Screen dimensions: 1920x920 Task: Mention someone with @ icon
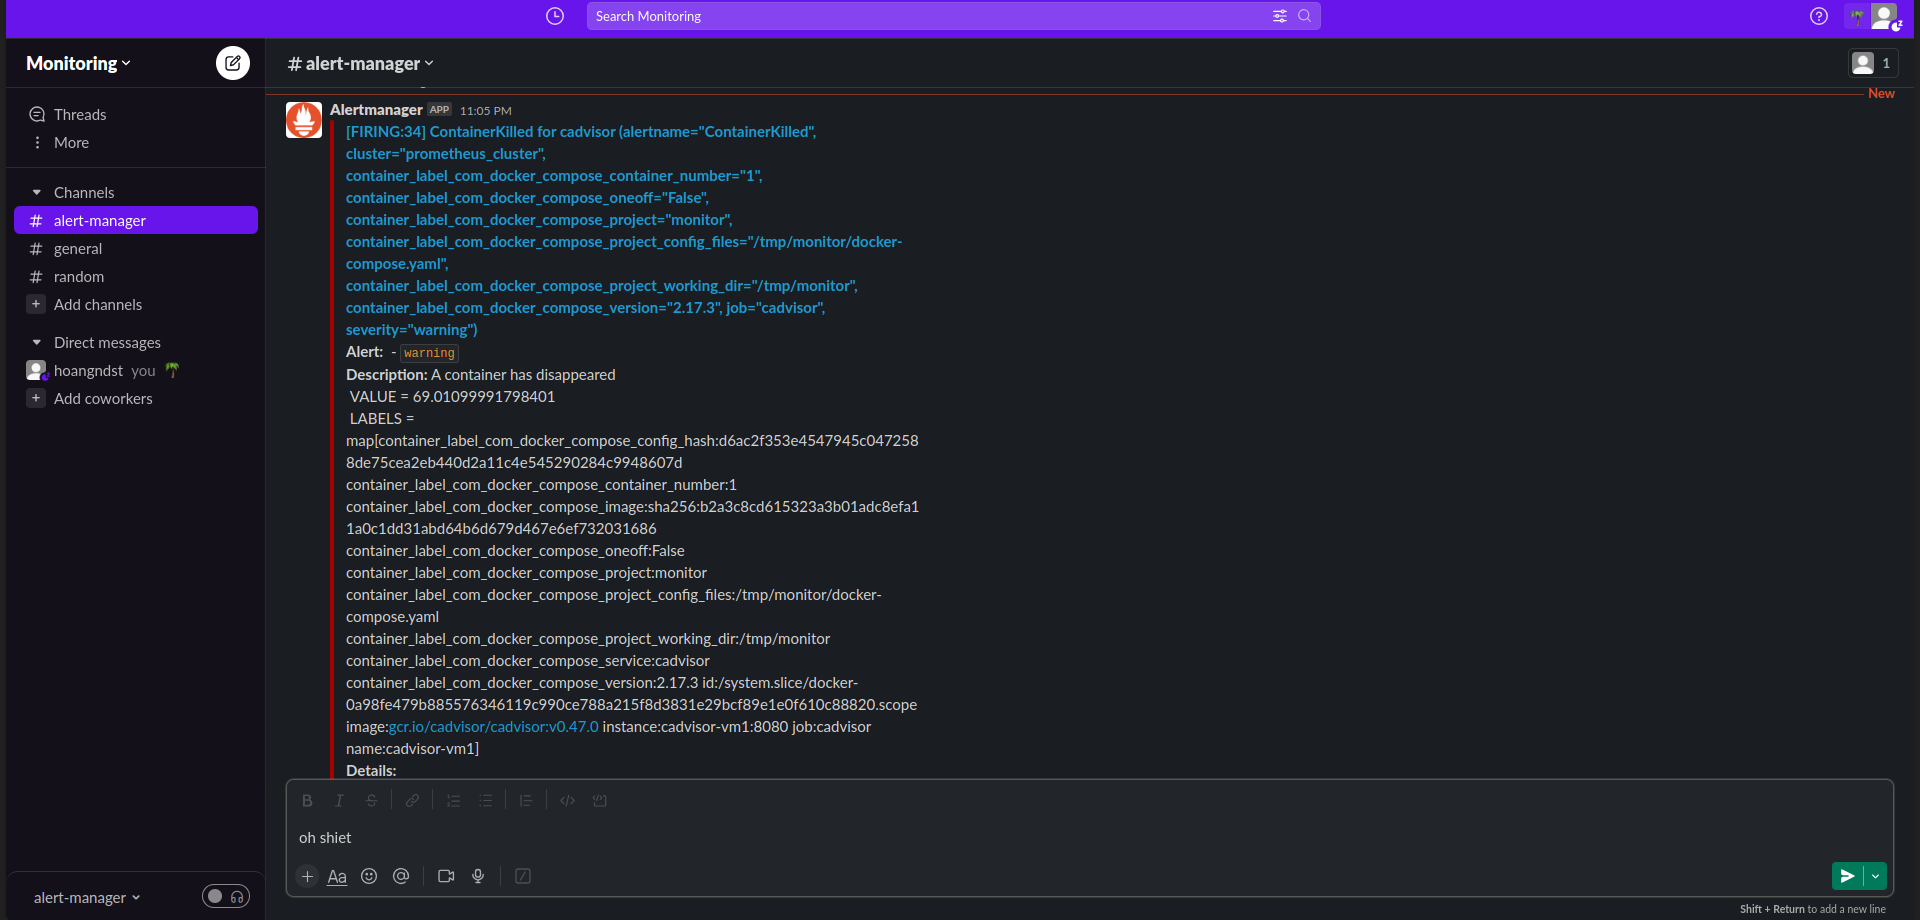point(401,877)
